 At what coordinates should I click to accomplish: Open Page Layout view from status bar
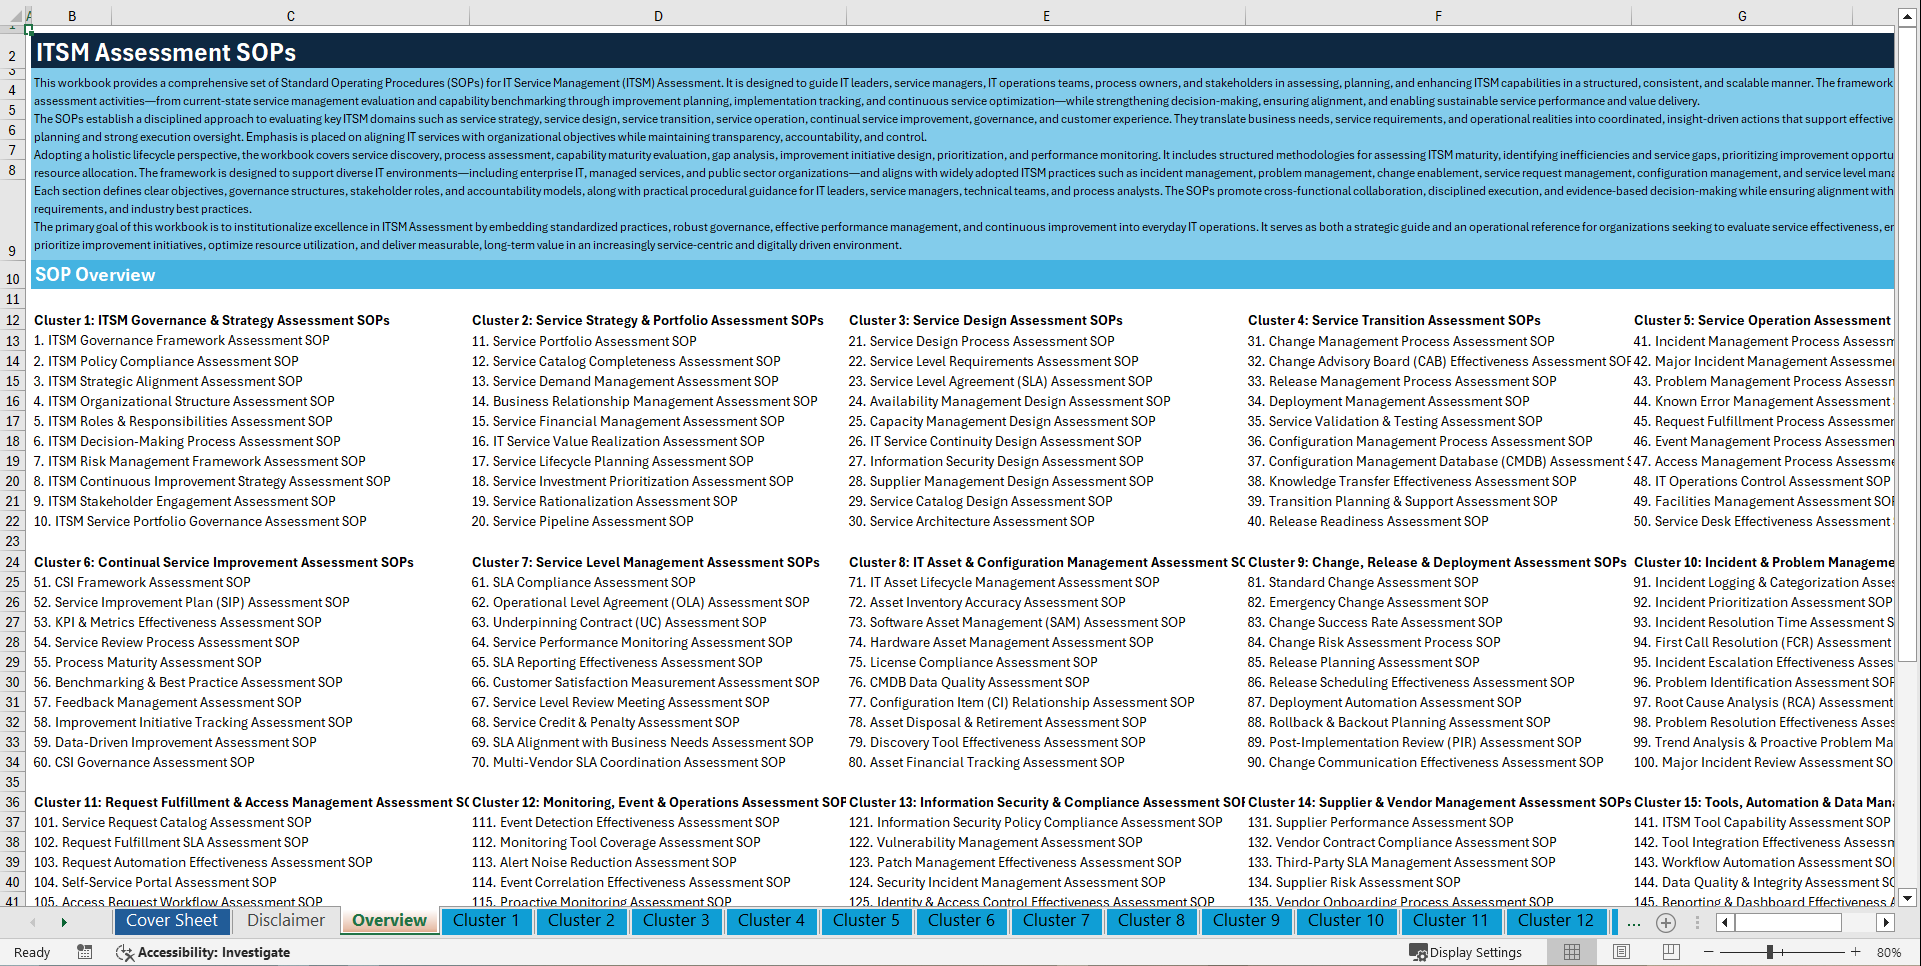point(1622,952)
